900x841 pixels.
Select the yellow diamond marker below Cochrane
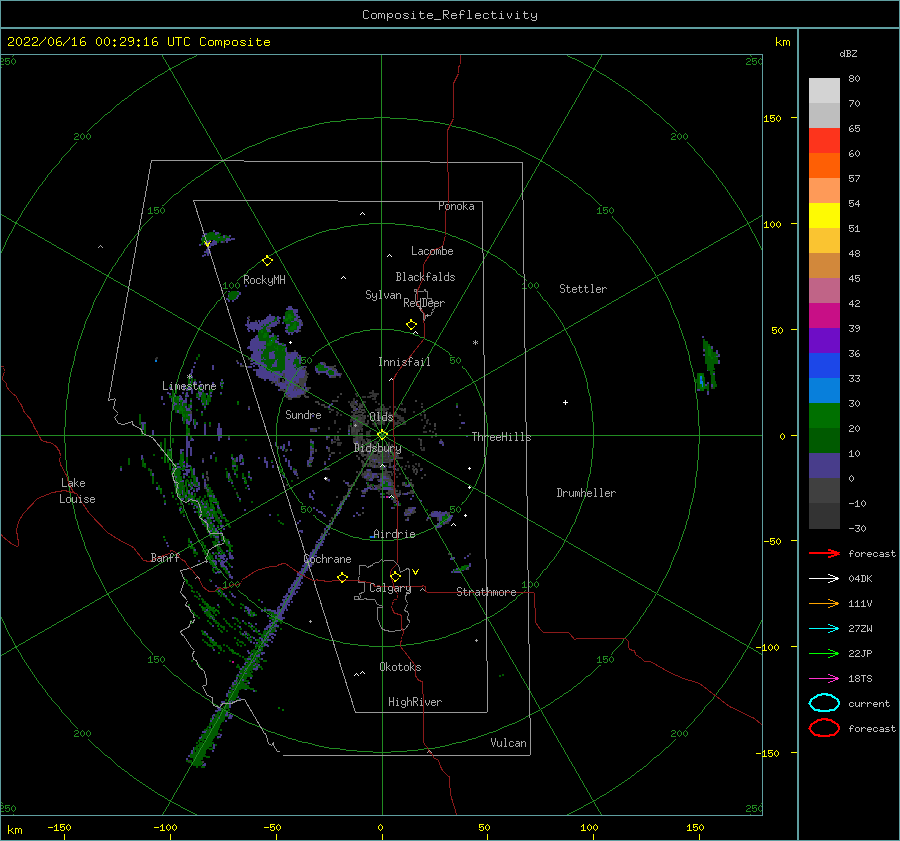coord(343,577)
